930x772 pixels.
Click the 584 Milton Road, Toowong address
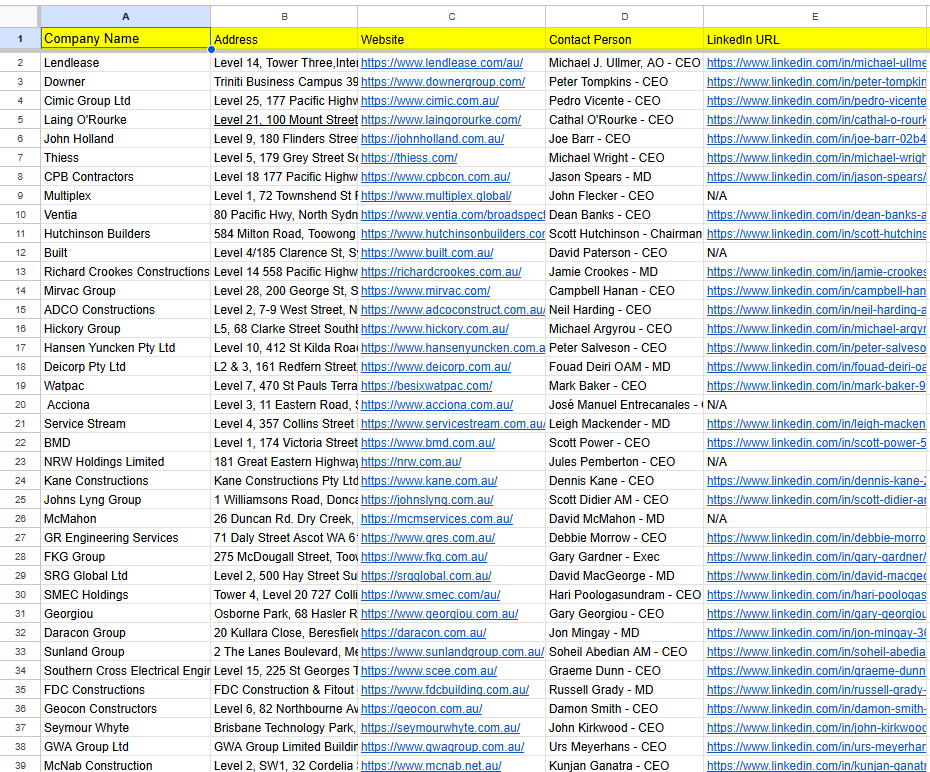pos(284,234)
